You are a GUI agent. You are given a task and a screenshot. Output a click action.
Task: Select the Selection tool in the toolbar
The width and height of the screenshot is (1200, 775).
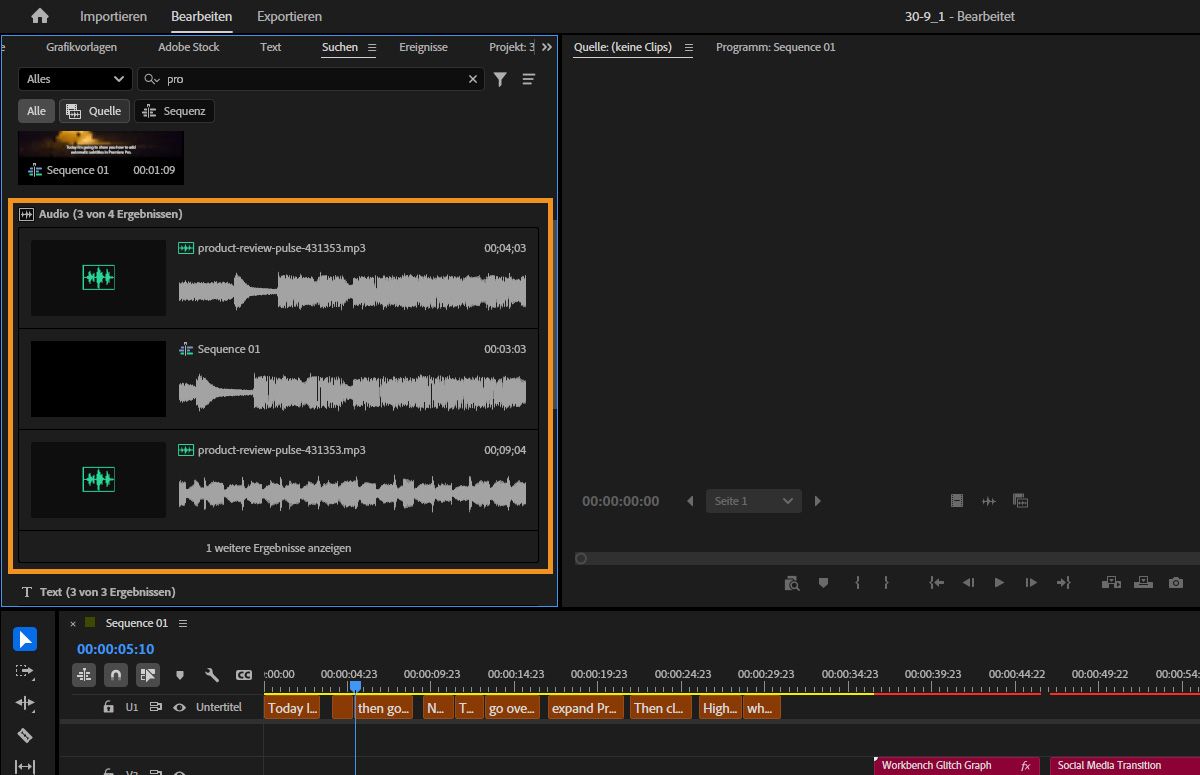coord(25,638)
